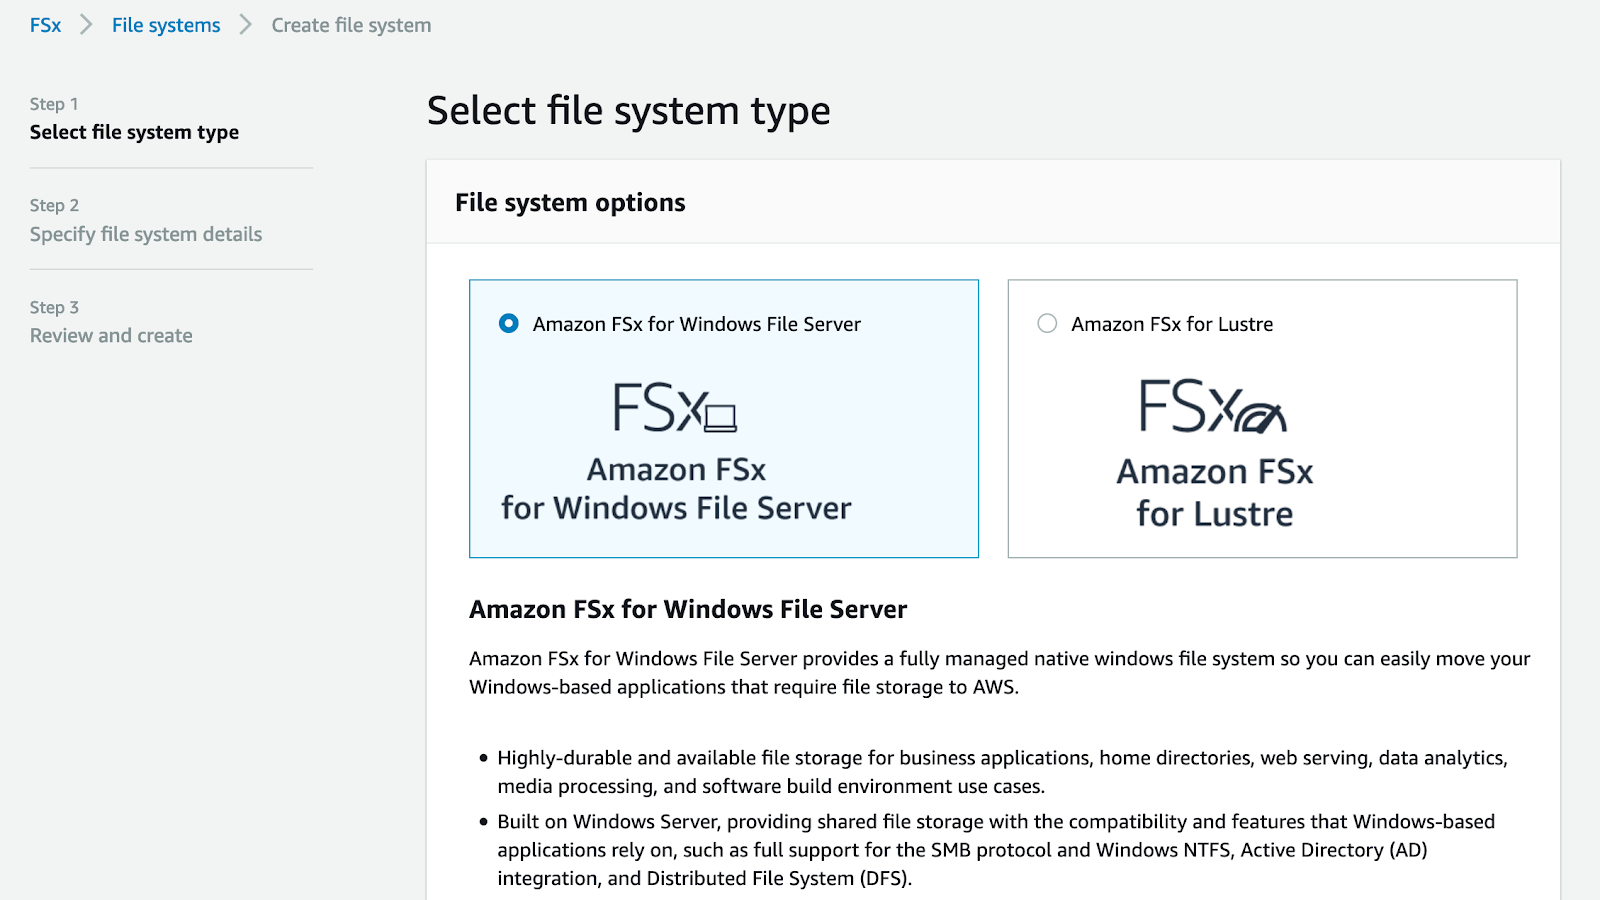
Task: Click the Step 2 label in the sidebar
Action: (54, 205)
